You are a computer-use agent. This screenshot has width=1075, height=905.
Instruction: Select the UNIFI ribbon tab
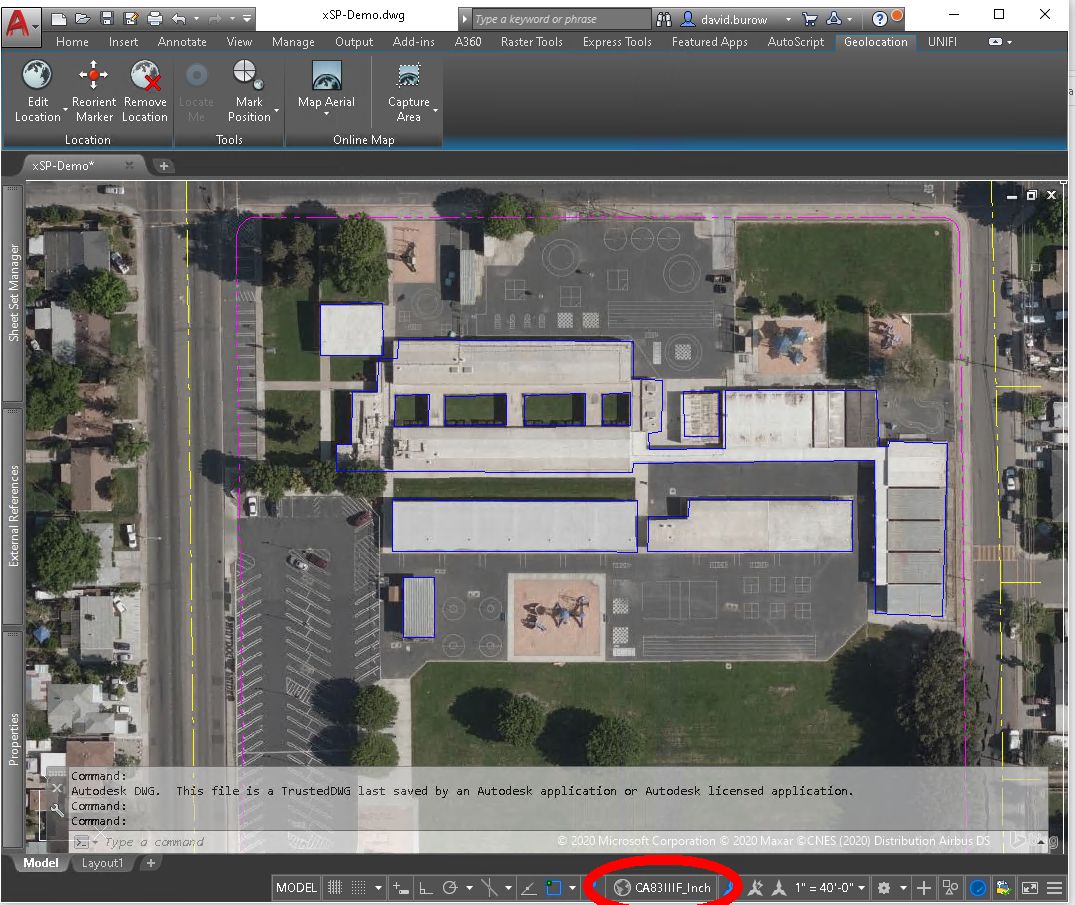click(x=942, y=42)
